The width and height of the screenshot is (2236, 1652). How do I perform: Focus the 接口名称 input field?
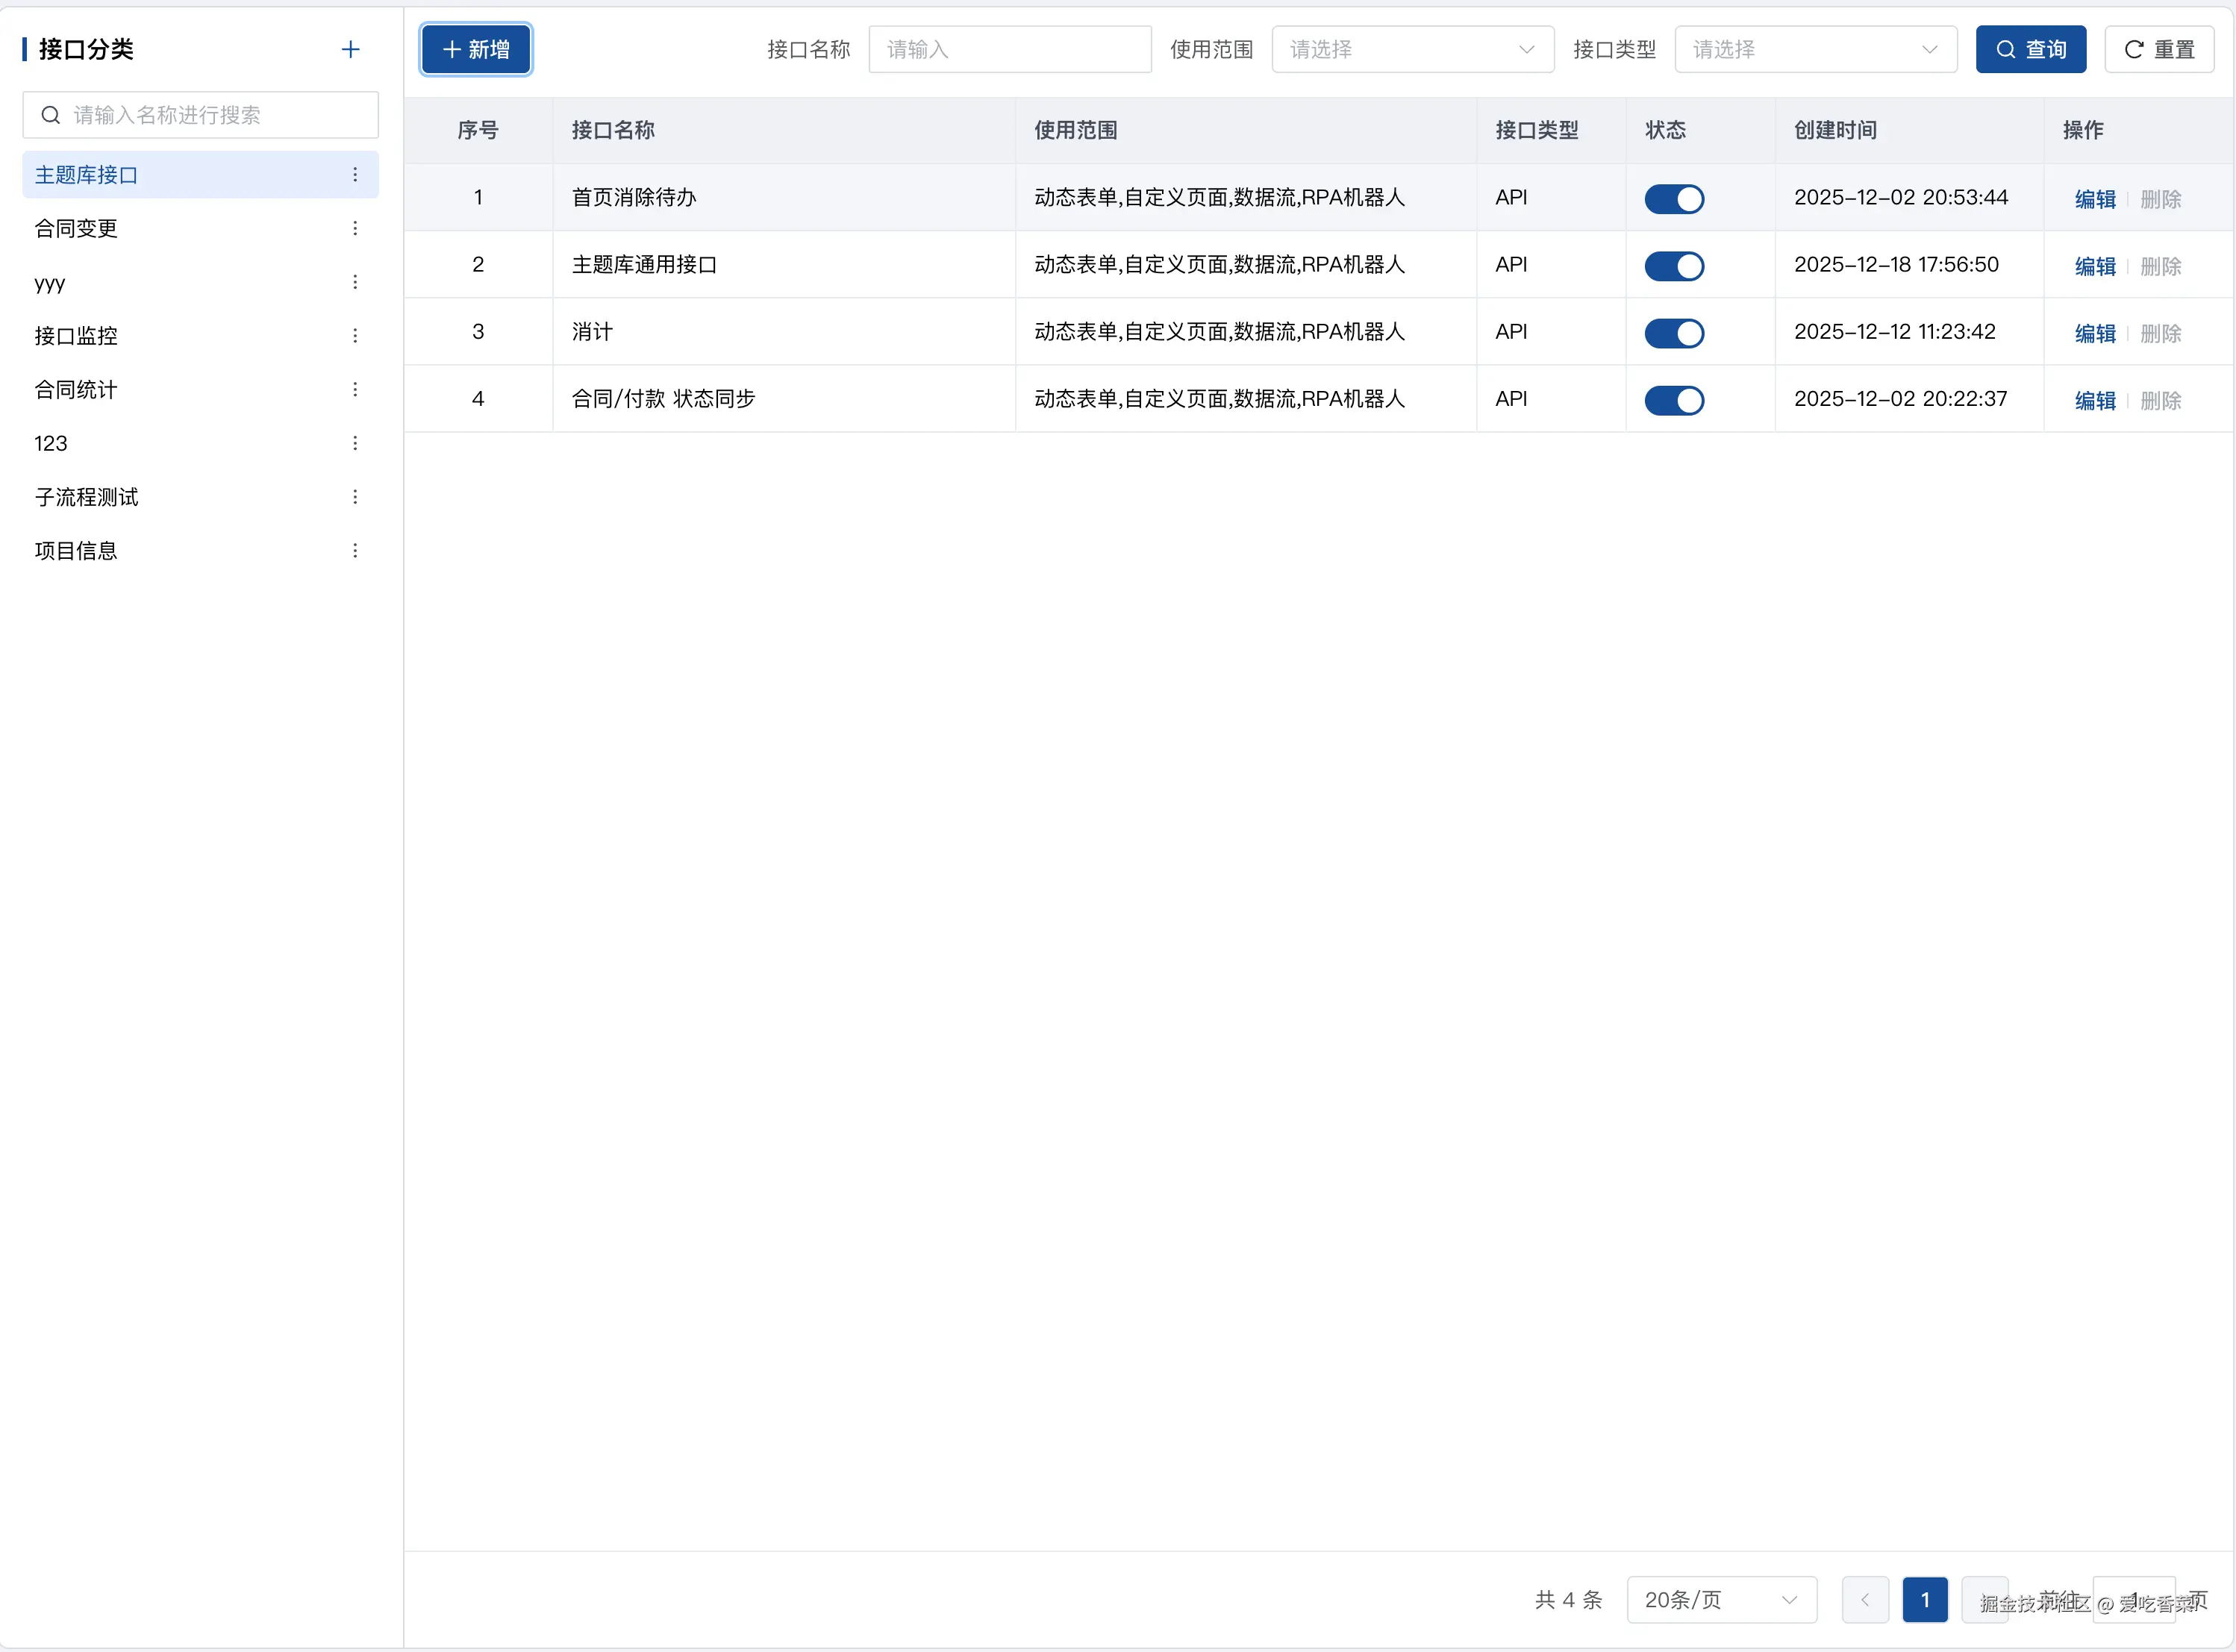pos(1009,50)
